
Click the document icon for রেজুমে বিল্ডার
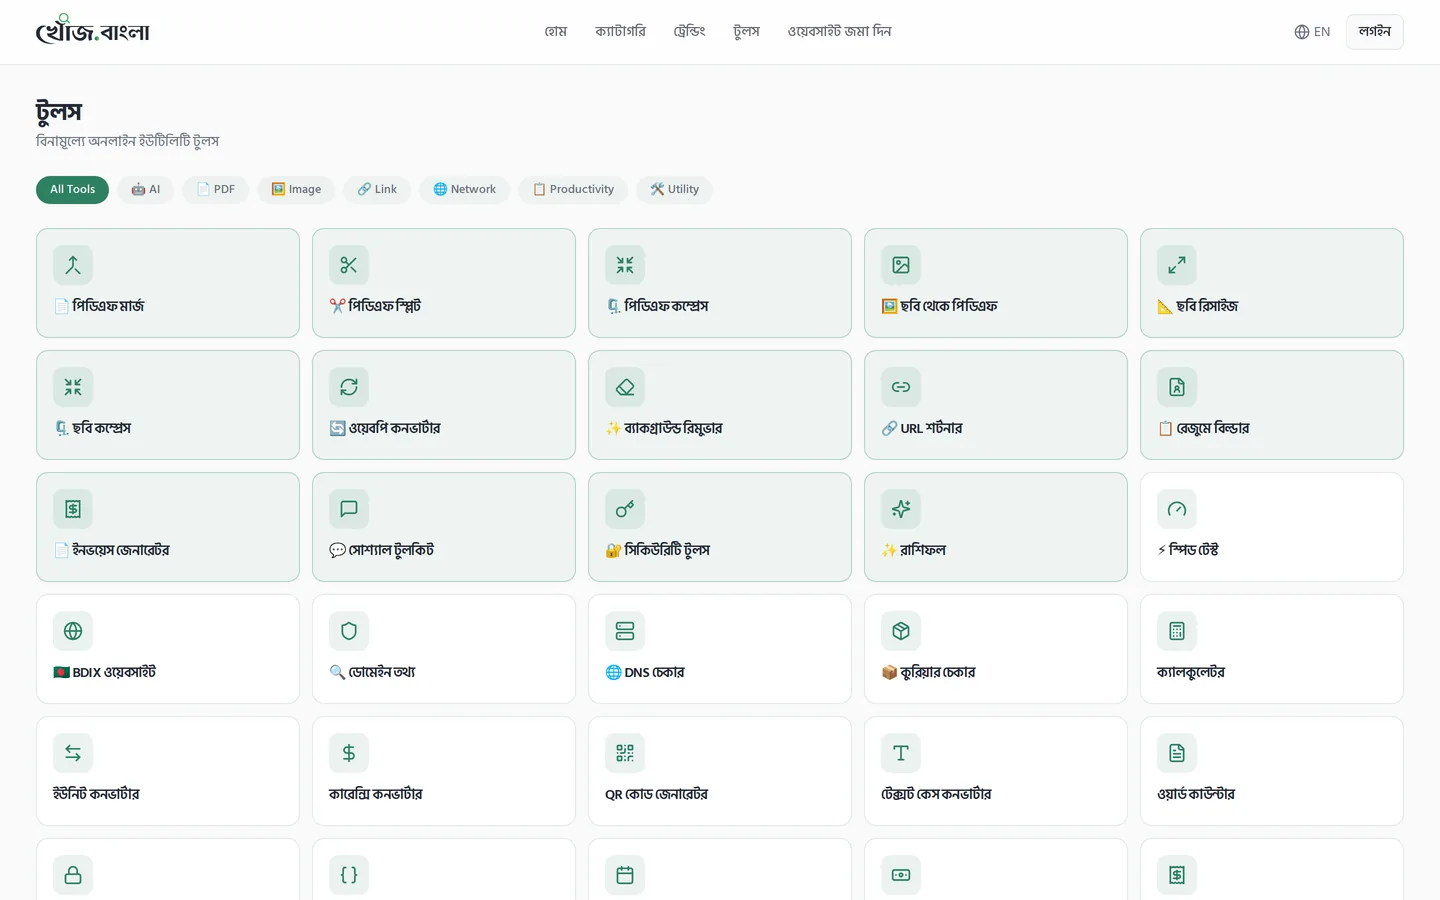pos(1177,387)
